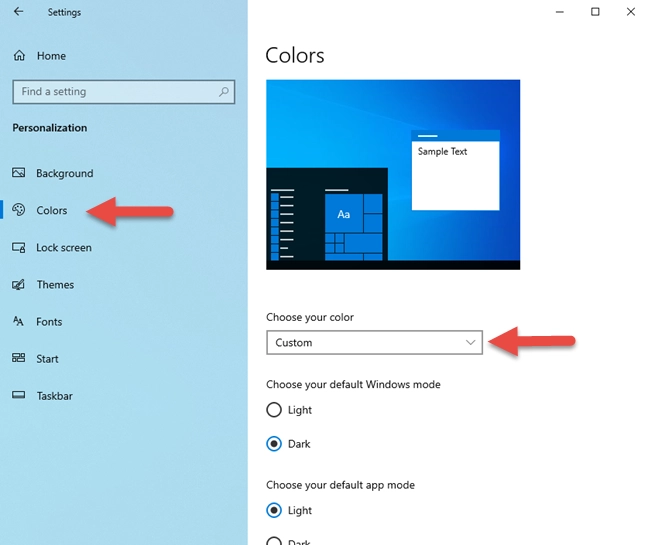Go back using the back arrow
Screen dimensions: 648x545
(x=18, y=12)
